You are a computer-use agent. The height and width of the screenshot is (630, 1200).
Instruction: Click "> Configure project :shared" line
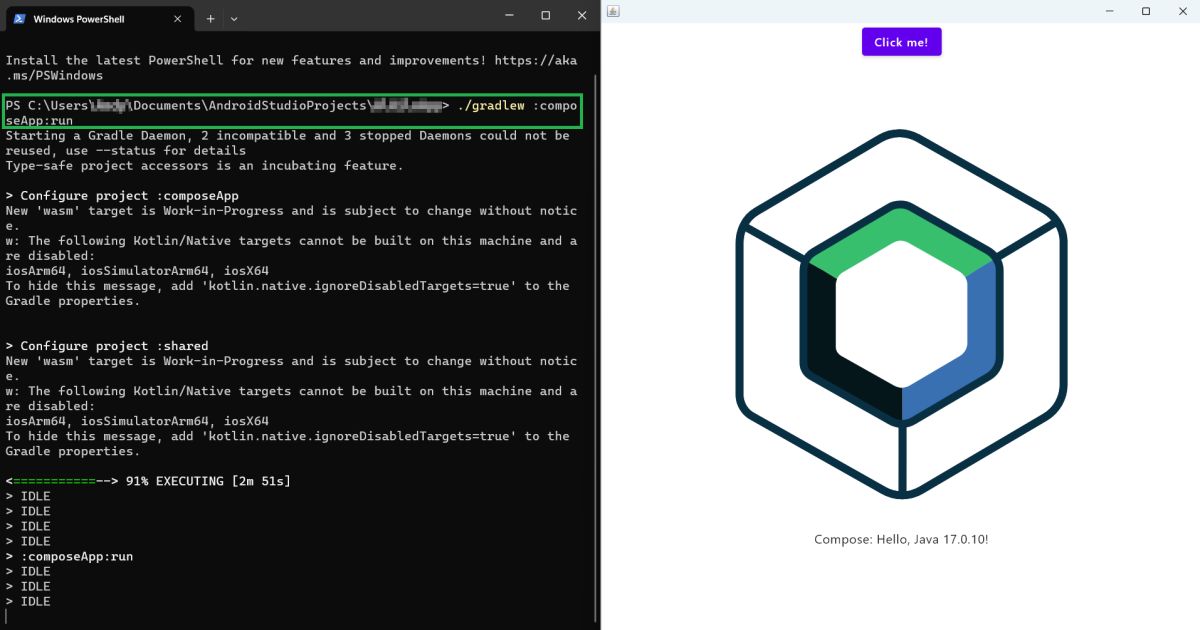tap(107, 346)
